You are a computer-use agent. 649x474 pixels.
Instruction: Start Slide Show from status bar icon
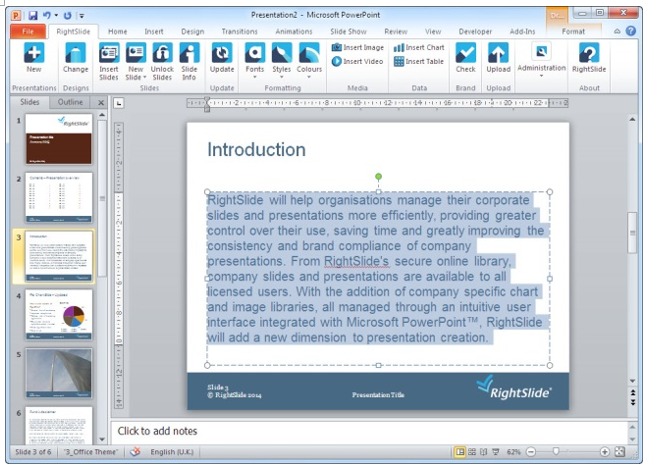(x=495, y=452)
